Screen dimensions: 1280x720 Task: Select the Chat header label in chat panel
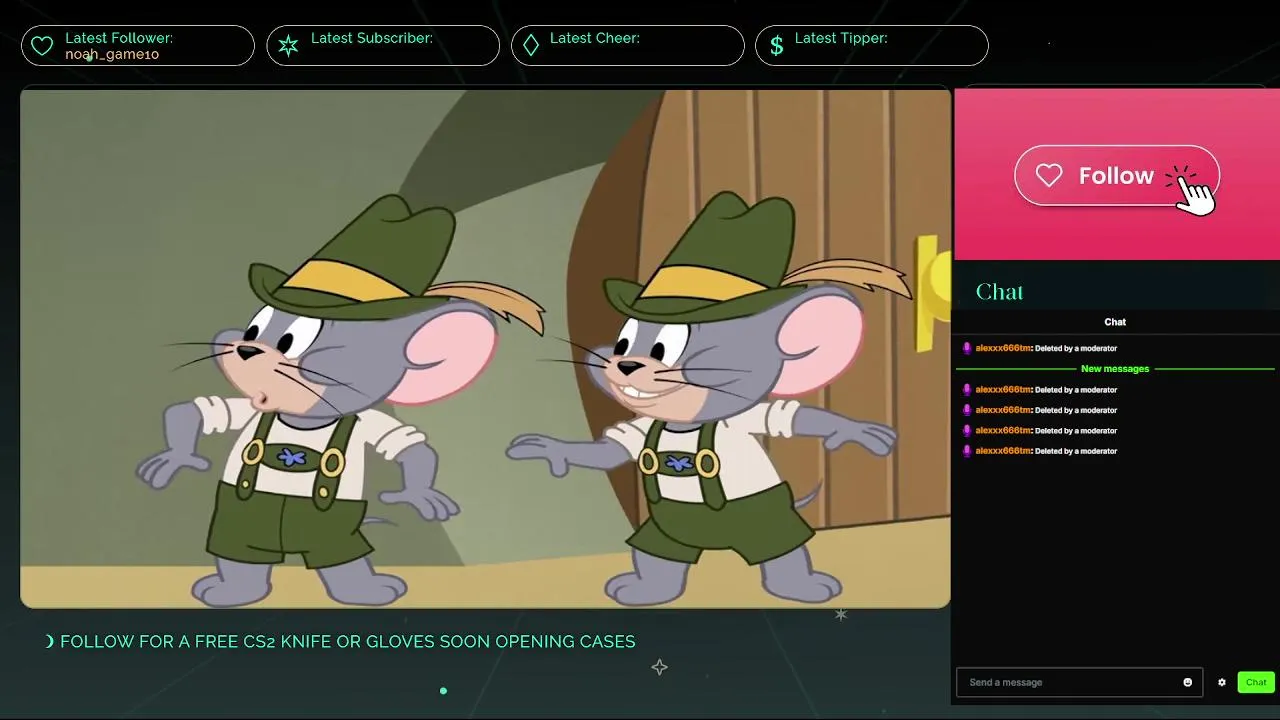[1115, 322]
